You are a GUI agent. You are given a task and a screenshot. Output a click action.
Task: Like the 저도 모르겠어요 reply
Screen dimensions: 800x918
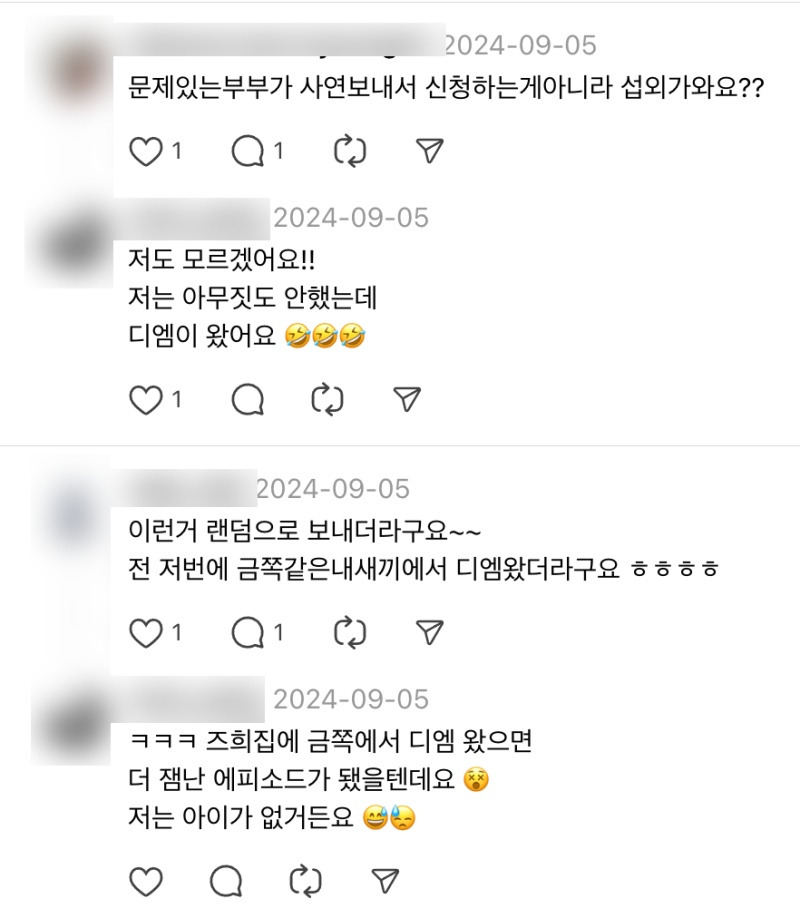147,400
